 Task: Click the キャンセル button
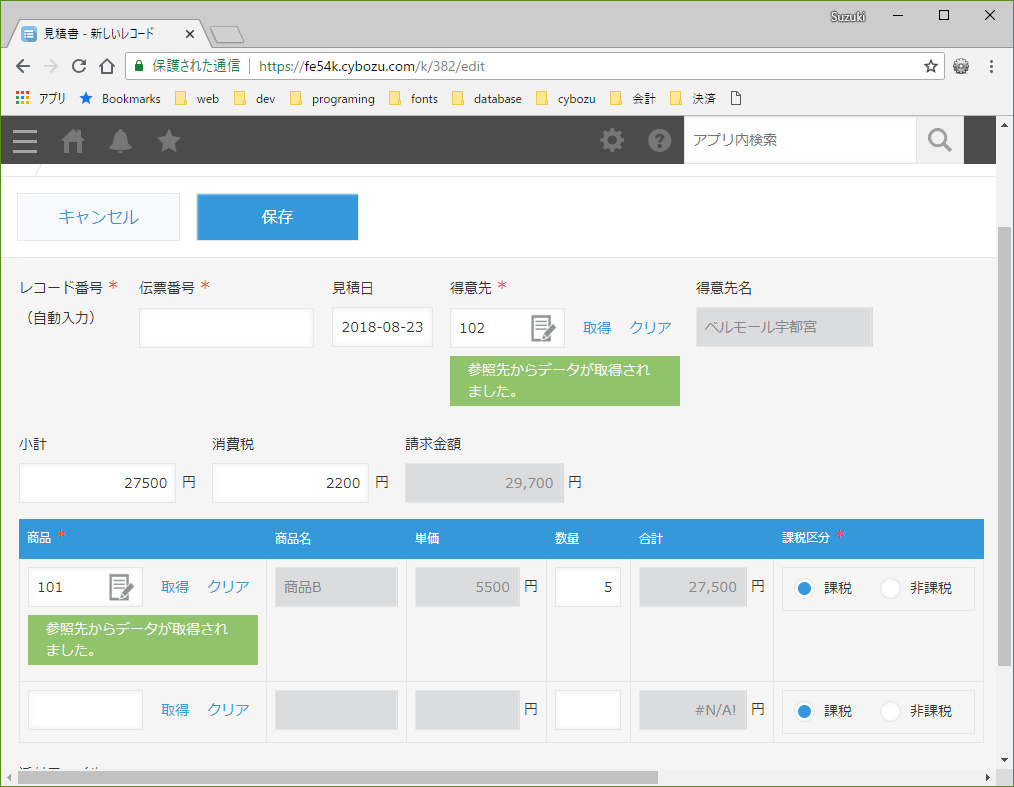click(x=98, y=217)
